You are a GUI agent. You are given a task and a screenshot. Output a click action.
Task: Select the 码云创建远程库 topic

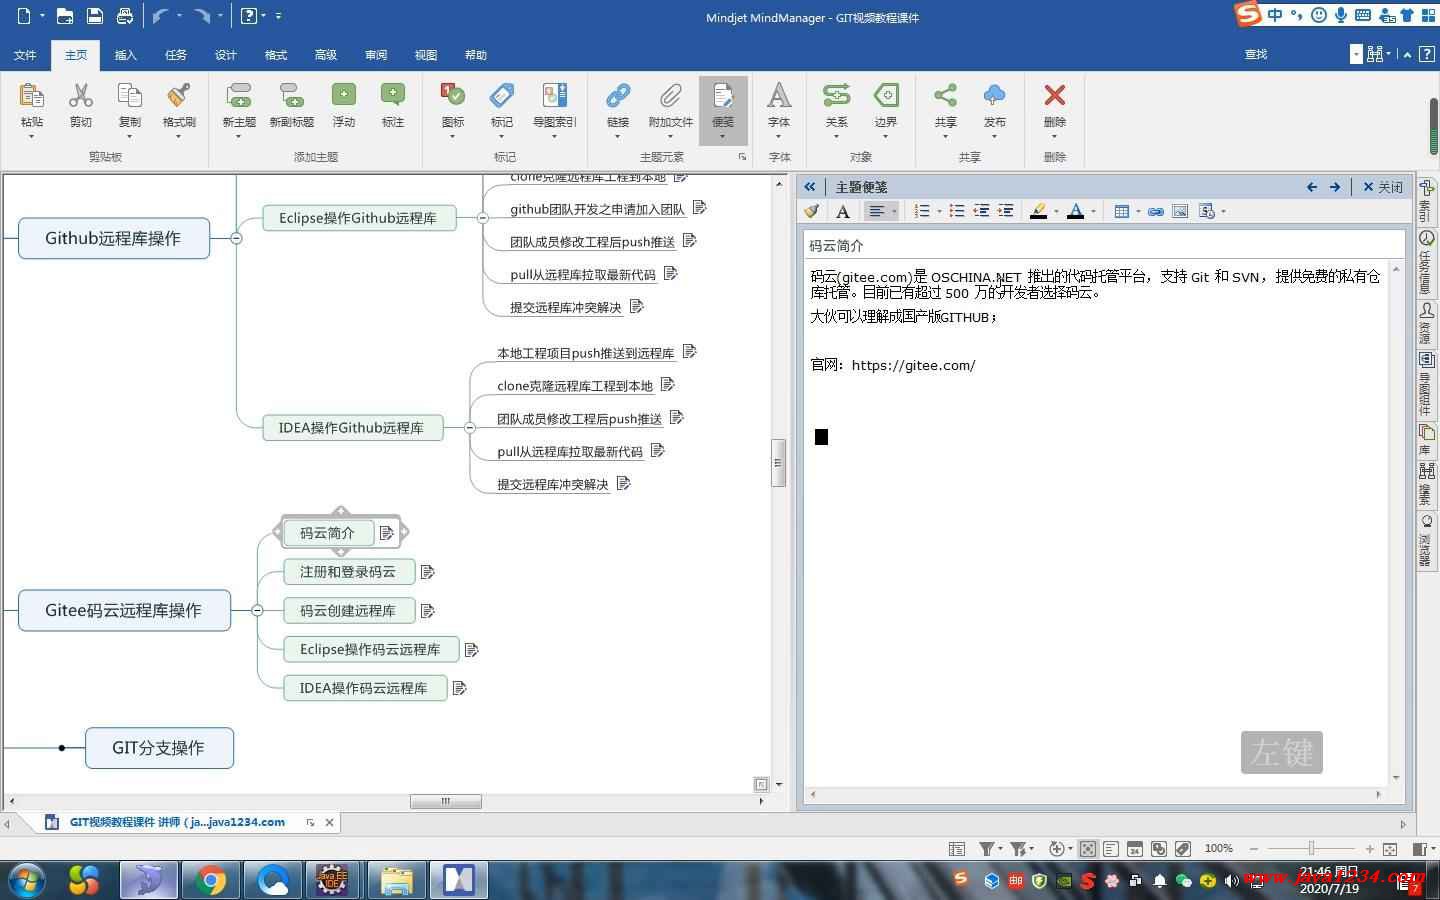[x=348, y=611]
